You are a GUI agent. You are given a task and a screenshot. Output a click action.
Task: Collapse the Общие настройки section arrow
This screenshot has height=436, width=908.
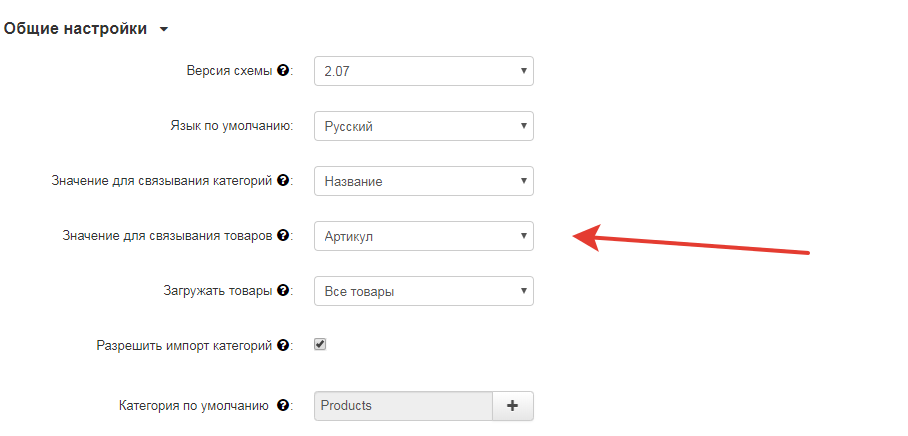[164, 29]
